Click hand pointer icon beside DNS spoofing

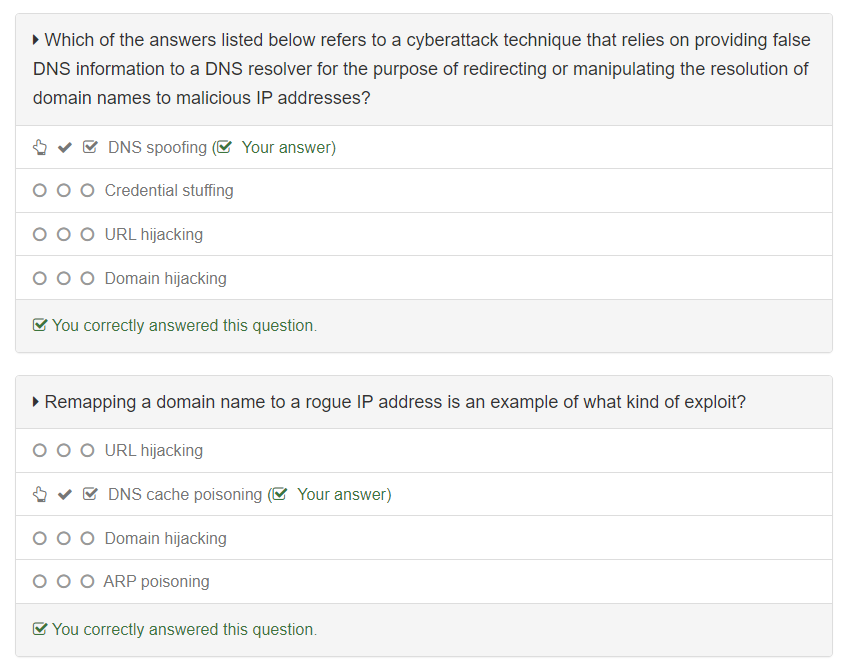point(40,148)
